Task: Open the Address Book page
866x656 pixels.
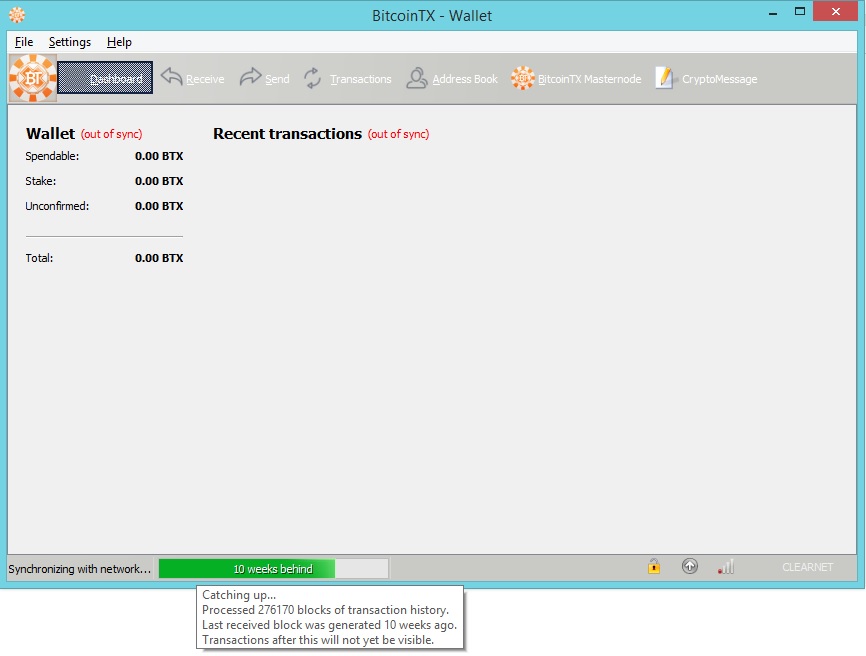Action: click(452, 78)
